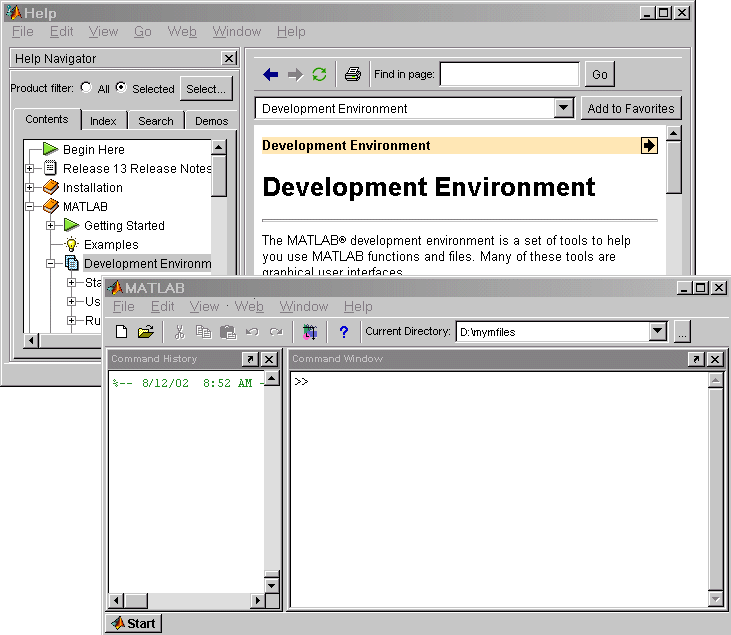Click the blue Back arrow in Help
This screenshot has height=635, width=731.
click(x=270, y=75)
